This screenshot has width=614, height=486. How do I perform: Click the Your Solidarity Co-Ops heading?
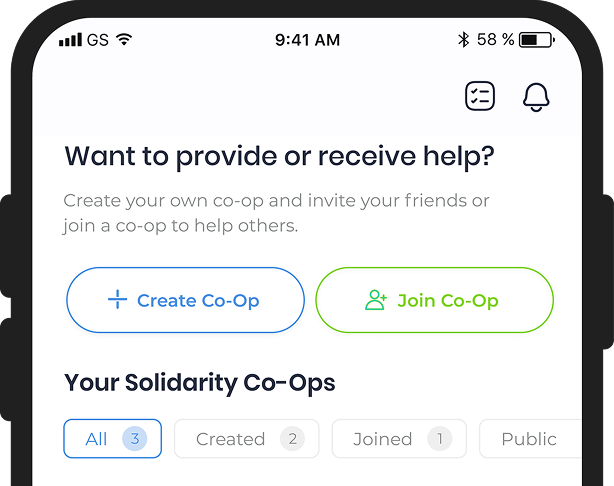pos(200,383)
